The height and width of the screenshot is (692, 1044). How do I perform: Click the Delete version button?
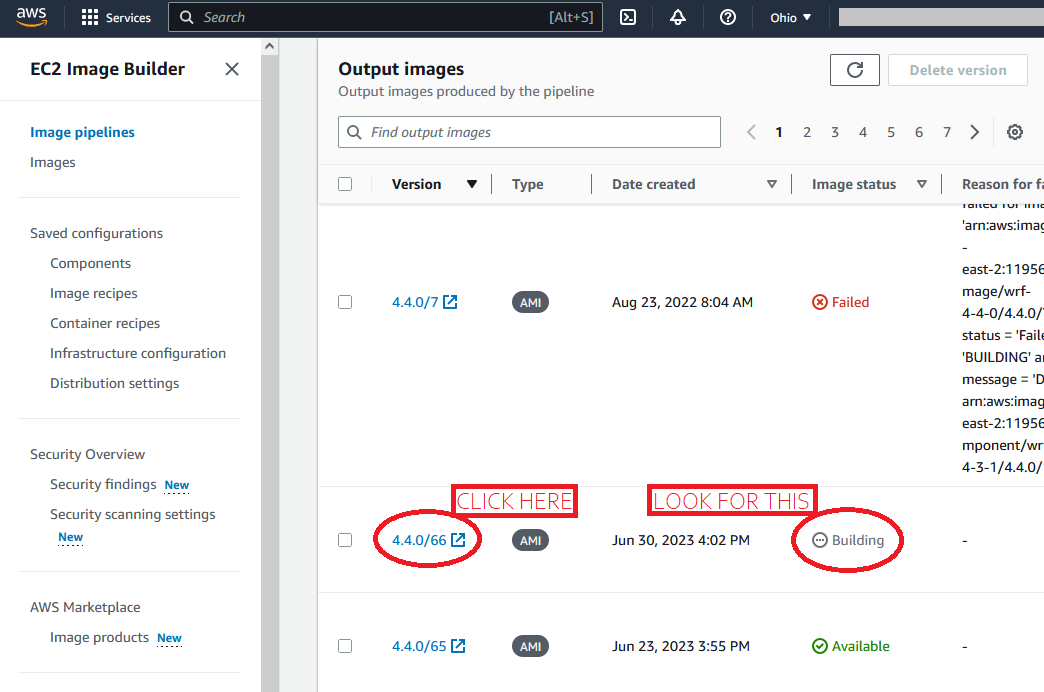(957, 70)
